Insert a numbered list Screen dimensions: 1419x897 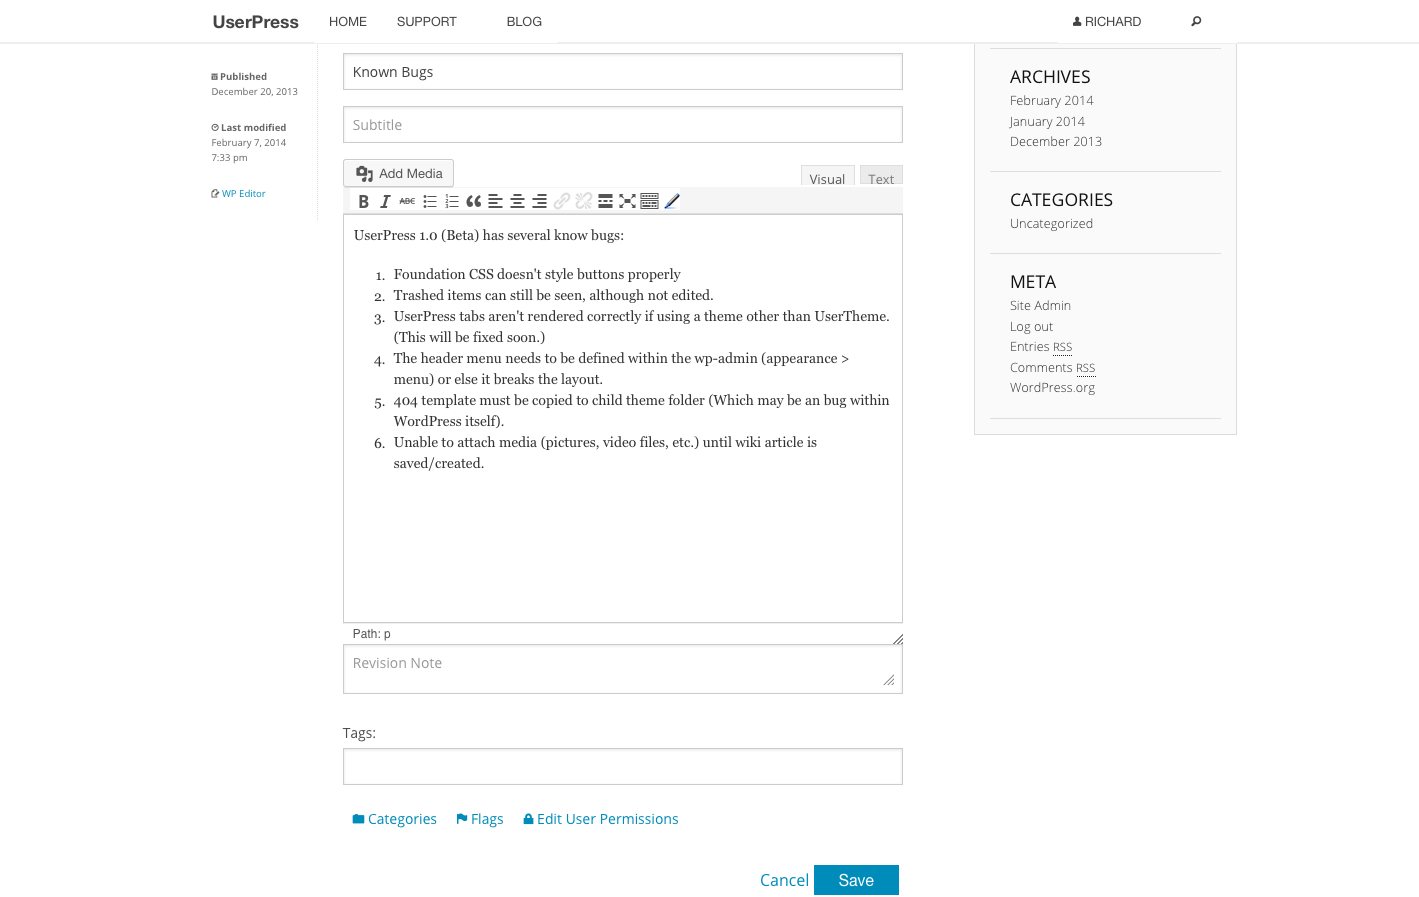(x=451, y=201)
